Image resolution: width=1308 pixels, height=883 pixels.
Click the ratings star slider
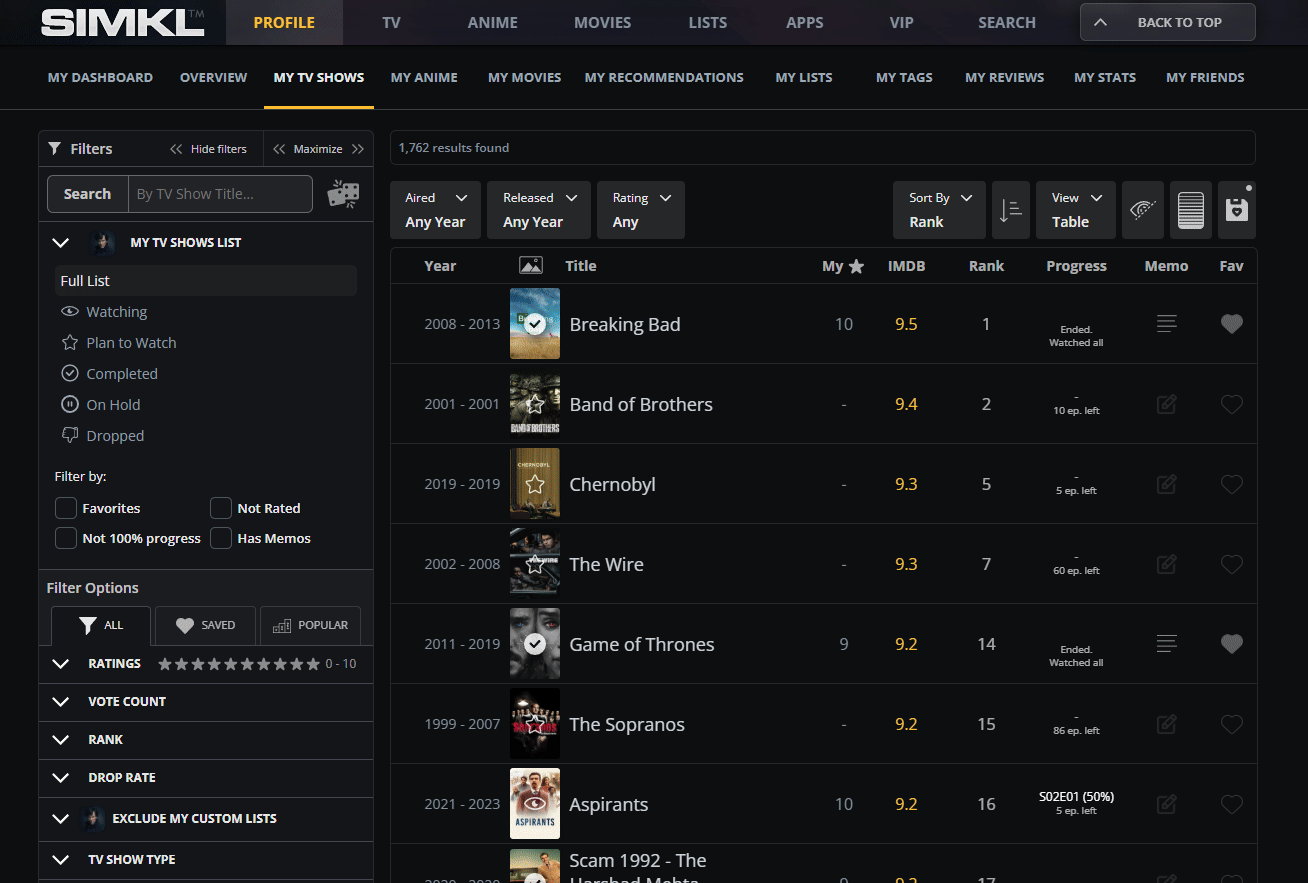pos(239,664)
